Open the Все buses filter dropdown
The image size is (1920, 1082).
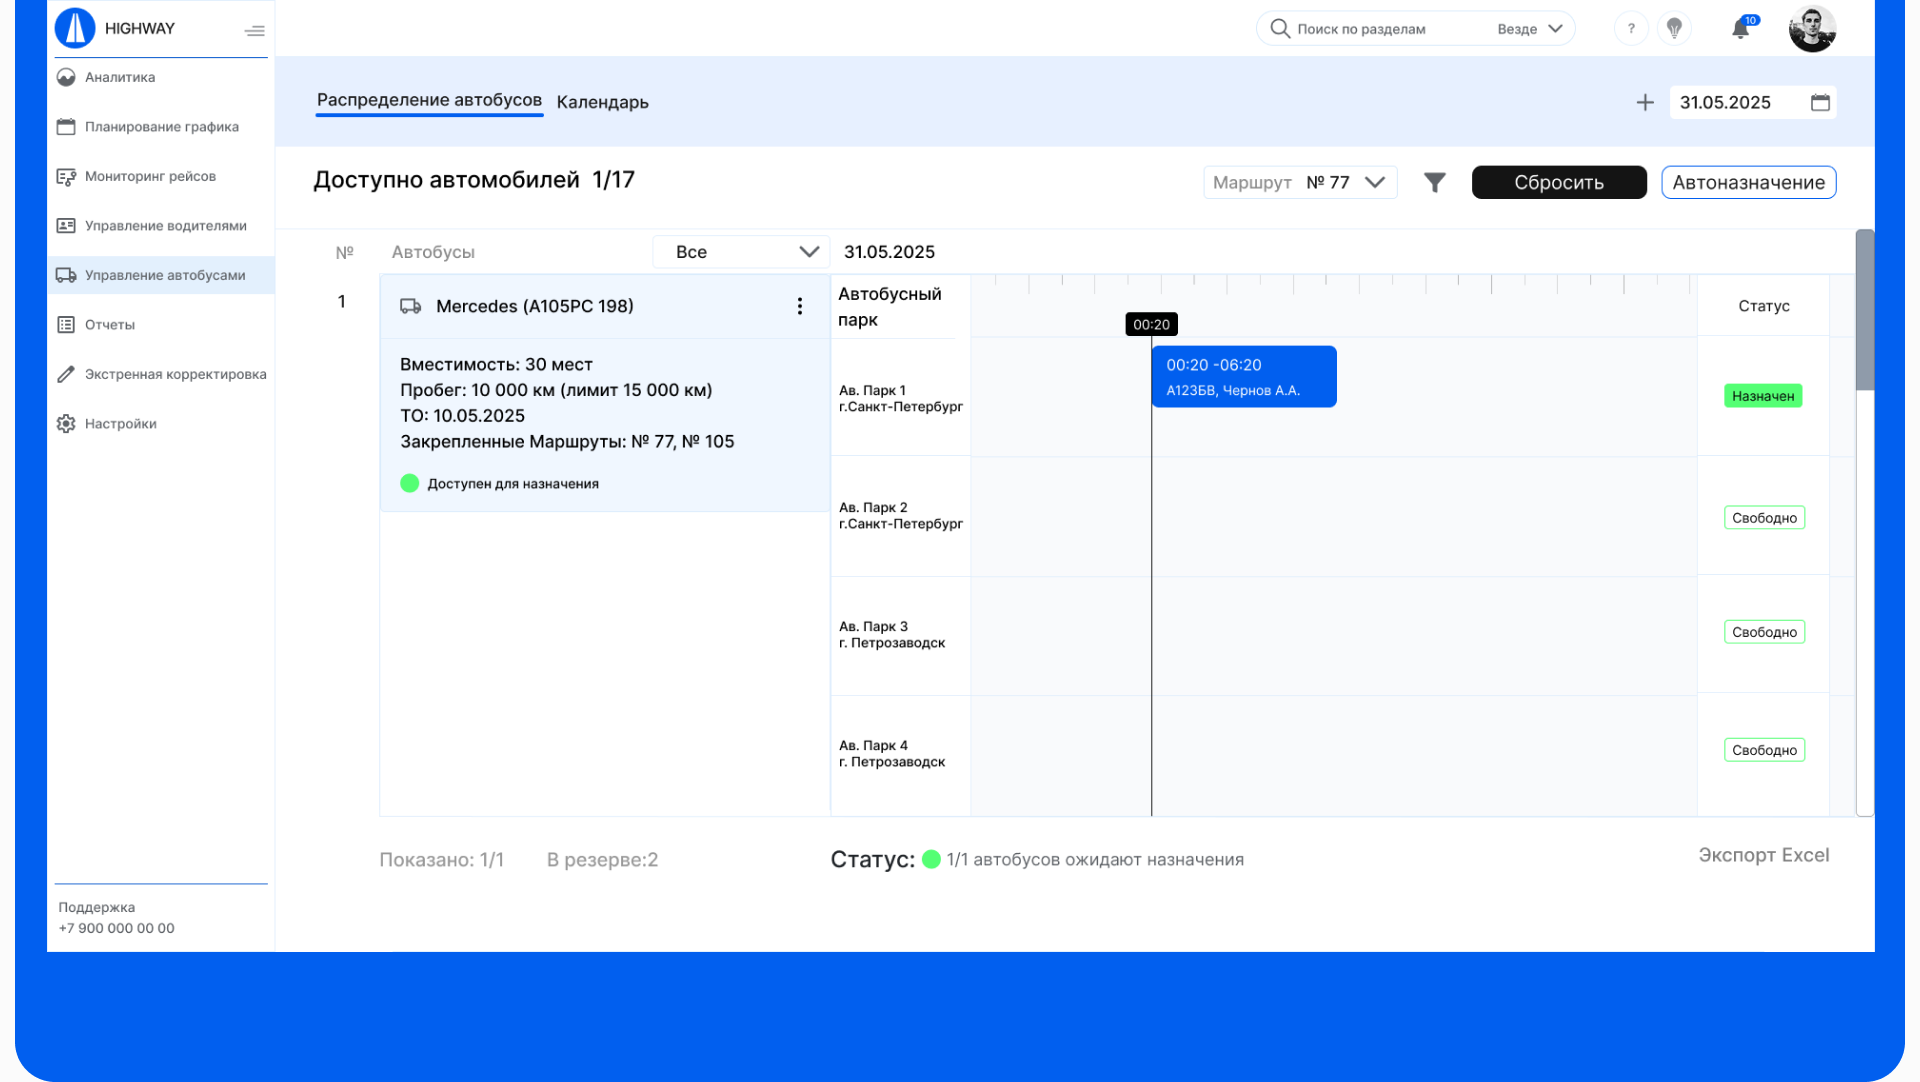(741, 252)
